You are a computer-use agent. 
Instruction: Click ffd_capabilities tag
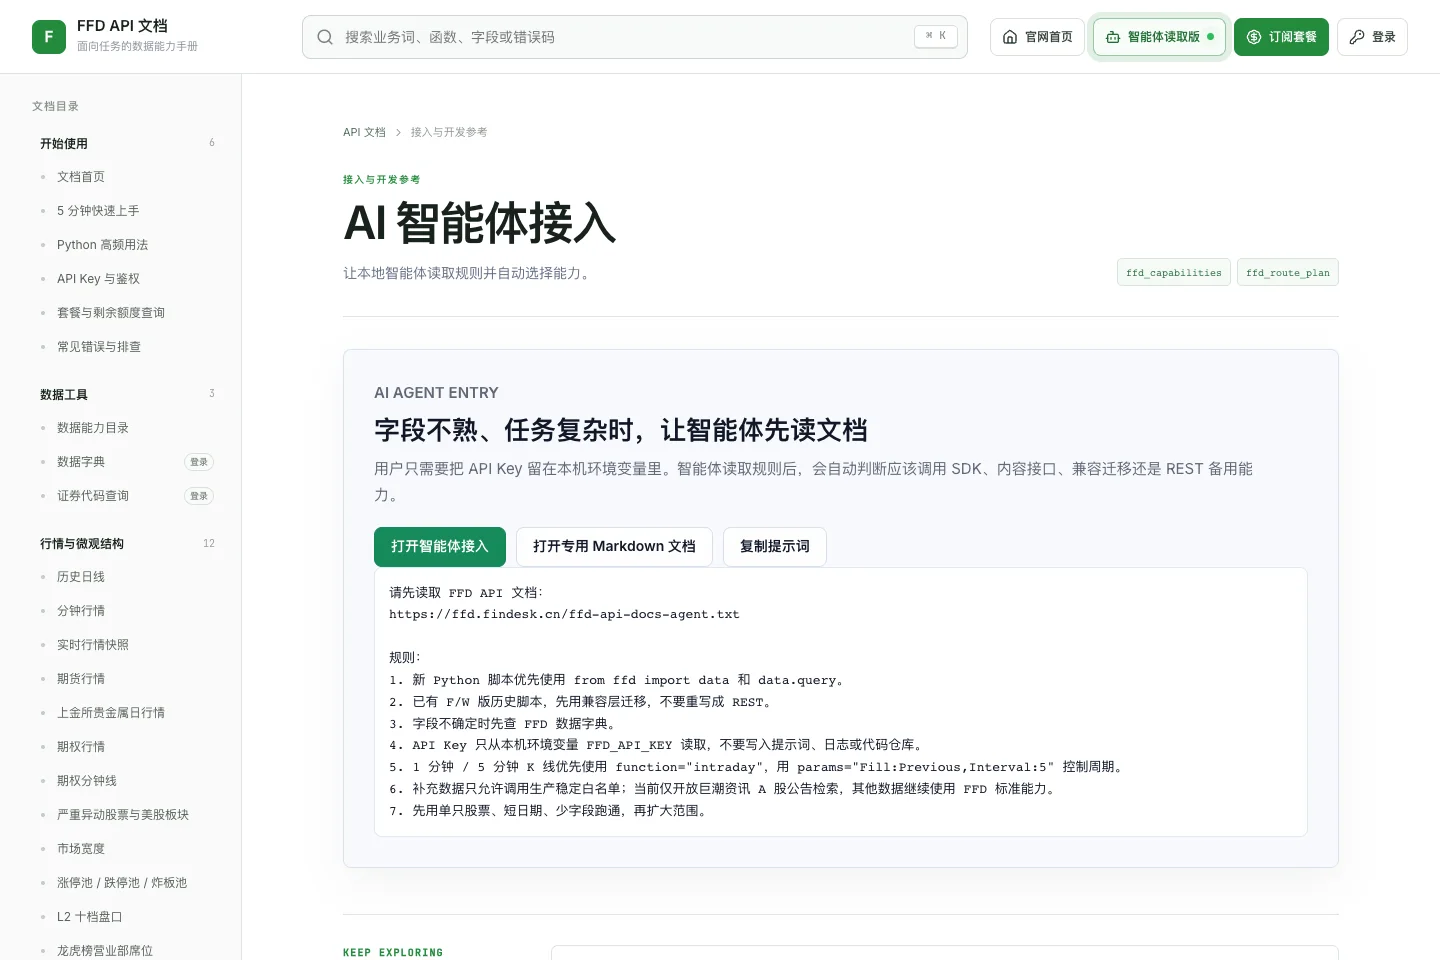(x=1174, y=273)
